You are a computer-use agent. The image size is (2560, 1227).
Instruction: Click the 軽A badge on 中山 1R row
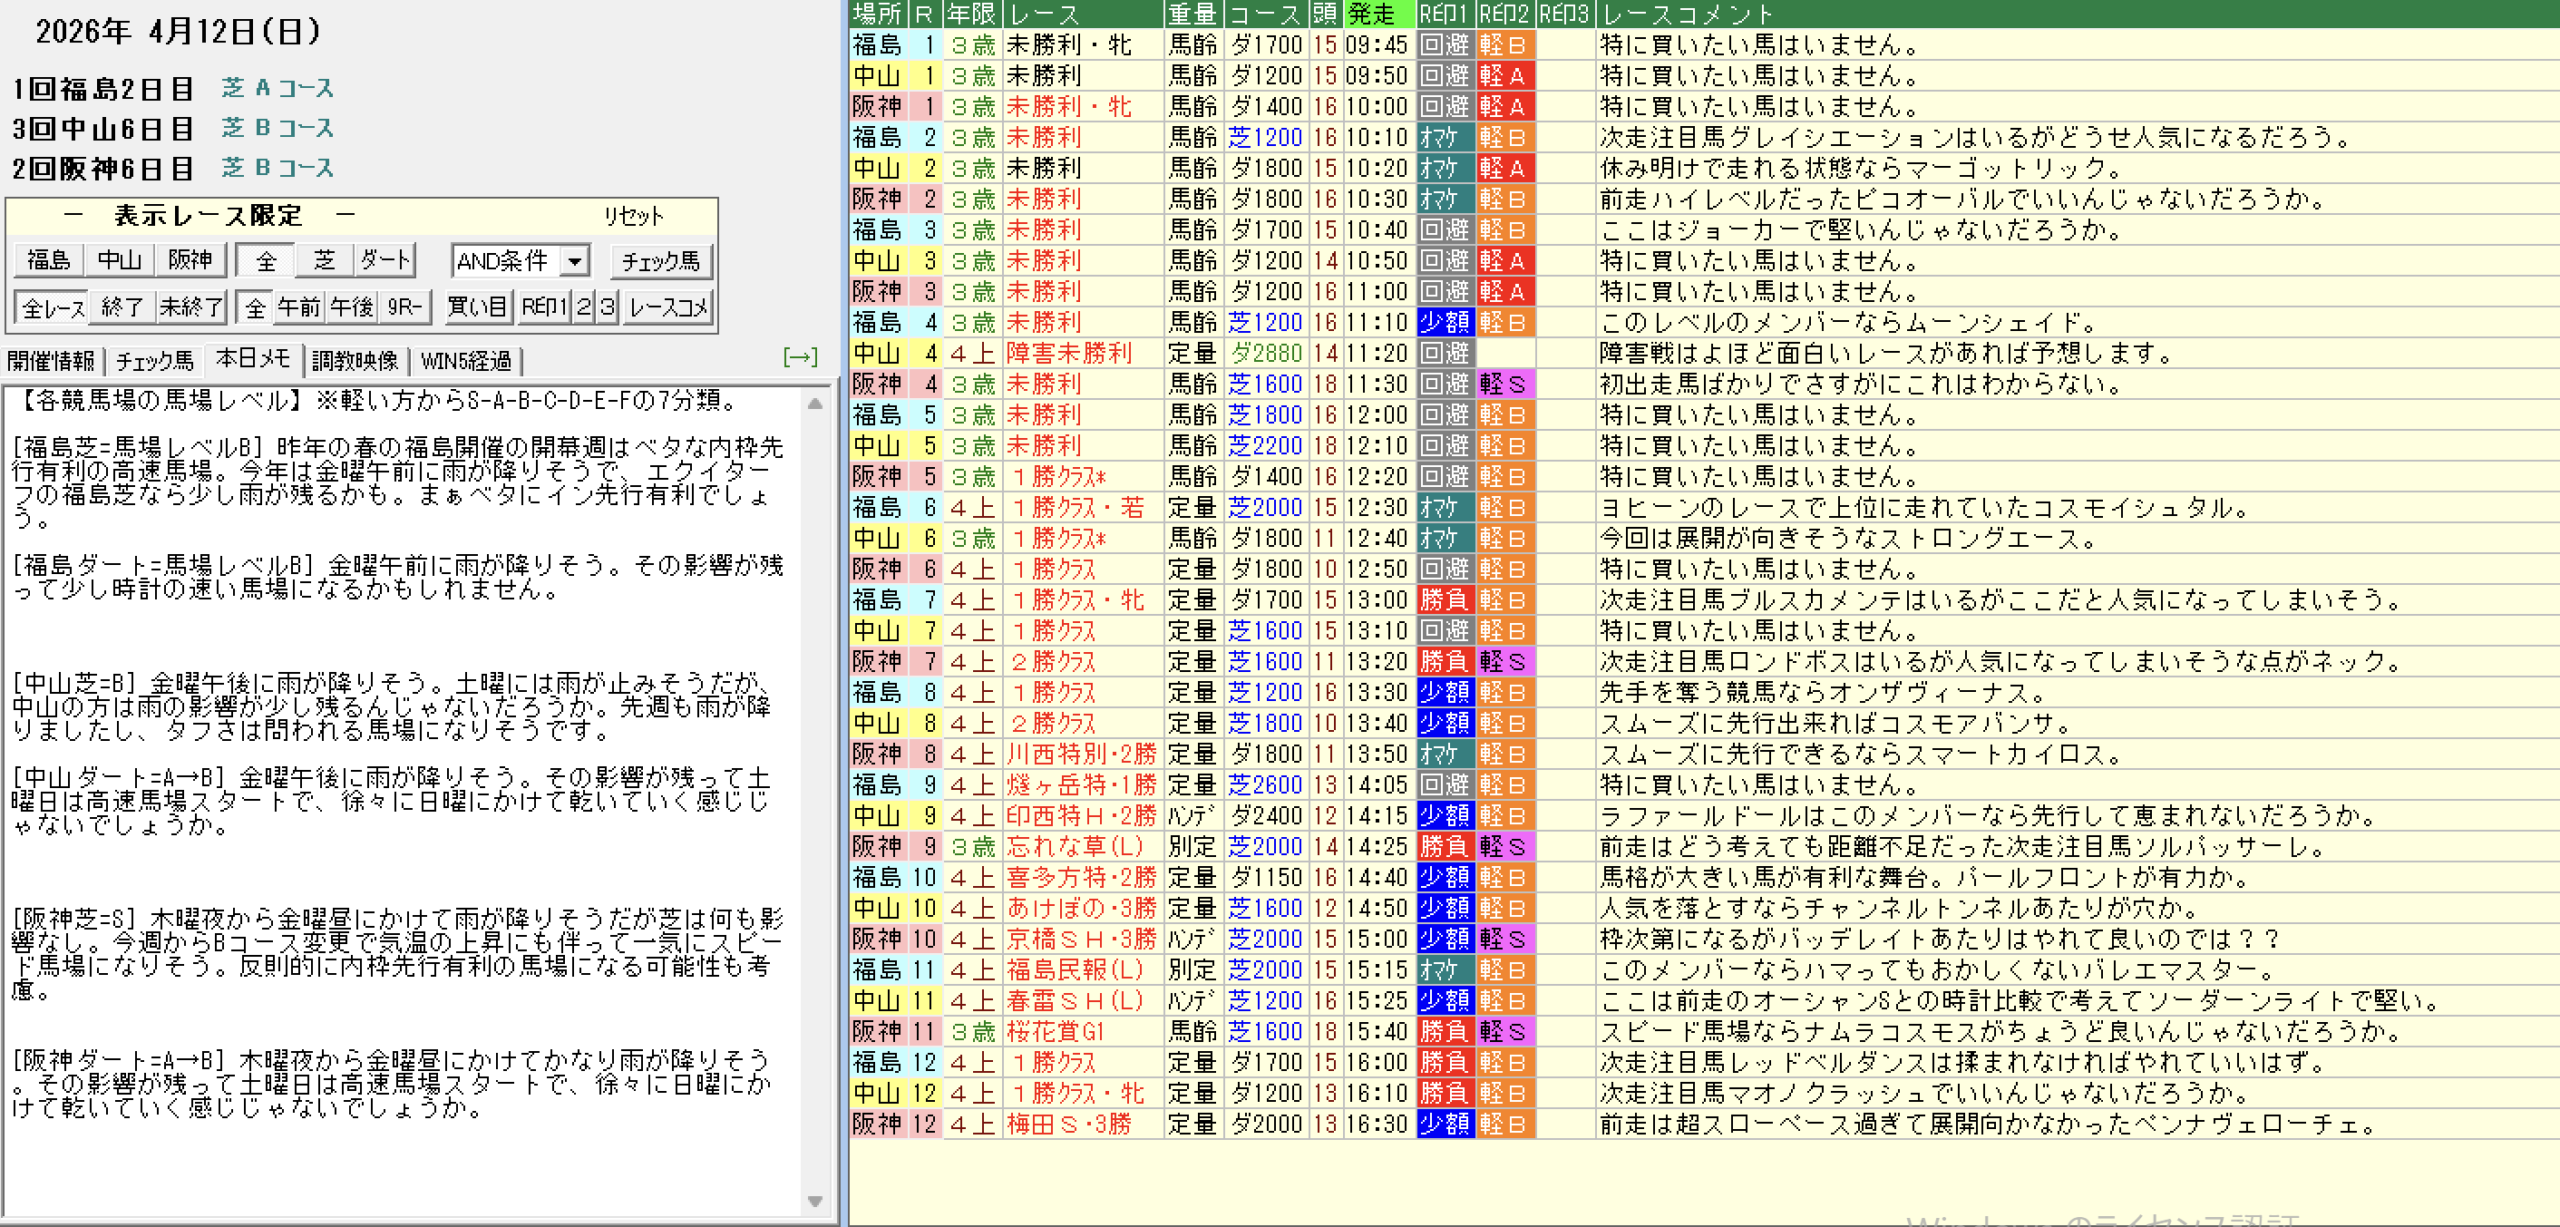pos(1504,76)
